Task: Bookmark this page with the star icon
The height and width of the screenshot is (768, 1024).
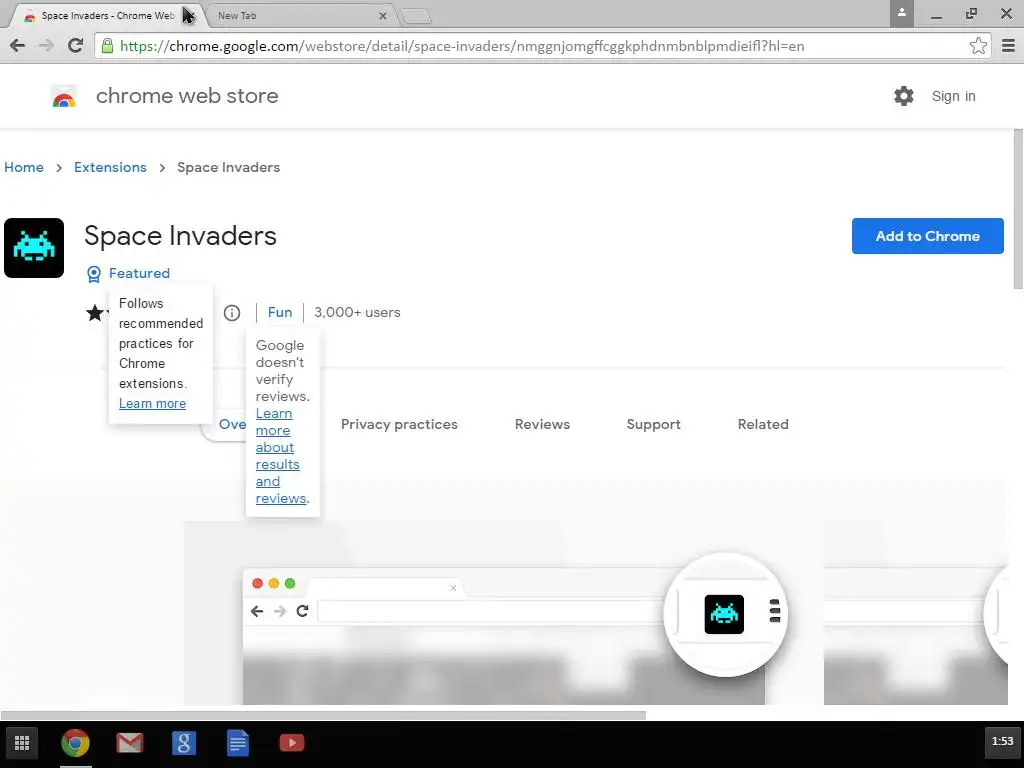Action: tap(978, 46)
